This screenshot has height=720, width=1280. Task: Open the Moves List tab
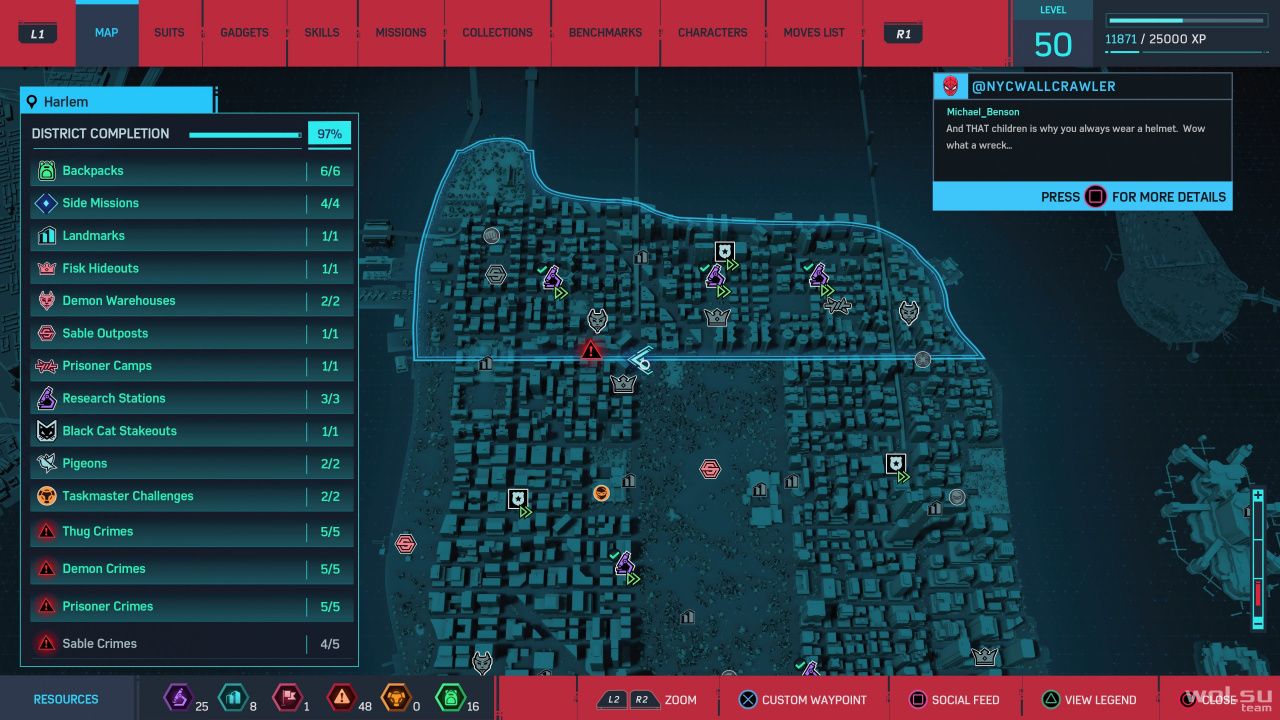click(x=814, y=33)
